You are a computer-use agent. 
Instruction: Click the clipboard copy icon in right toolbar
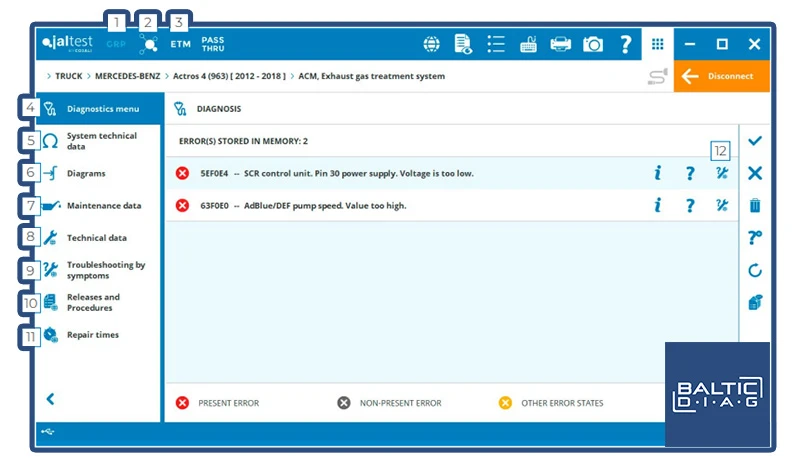[x=755, y=302]
